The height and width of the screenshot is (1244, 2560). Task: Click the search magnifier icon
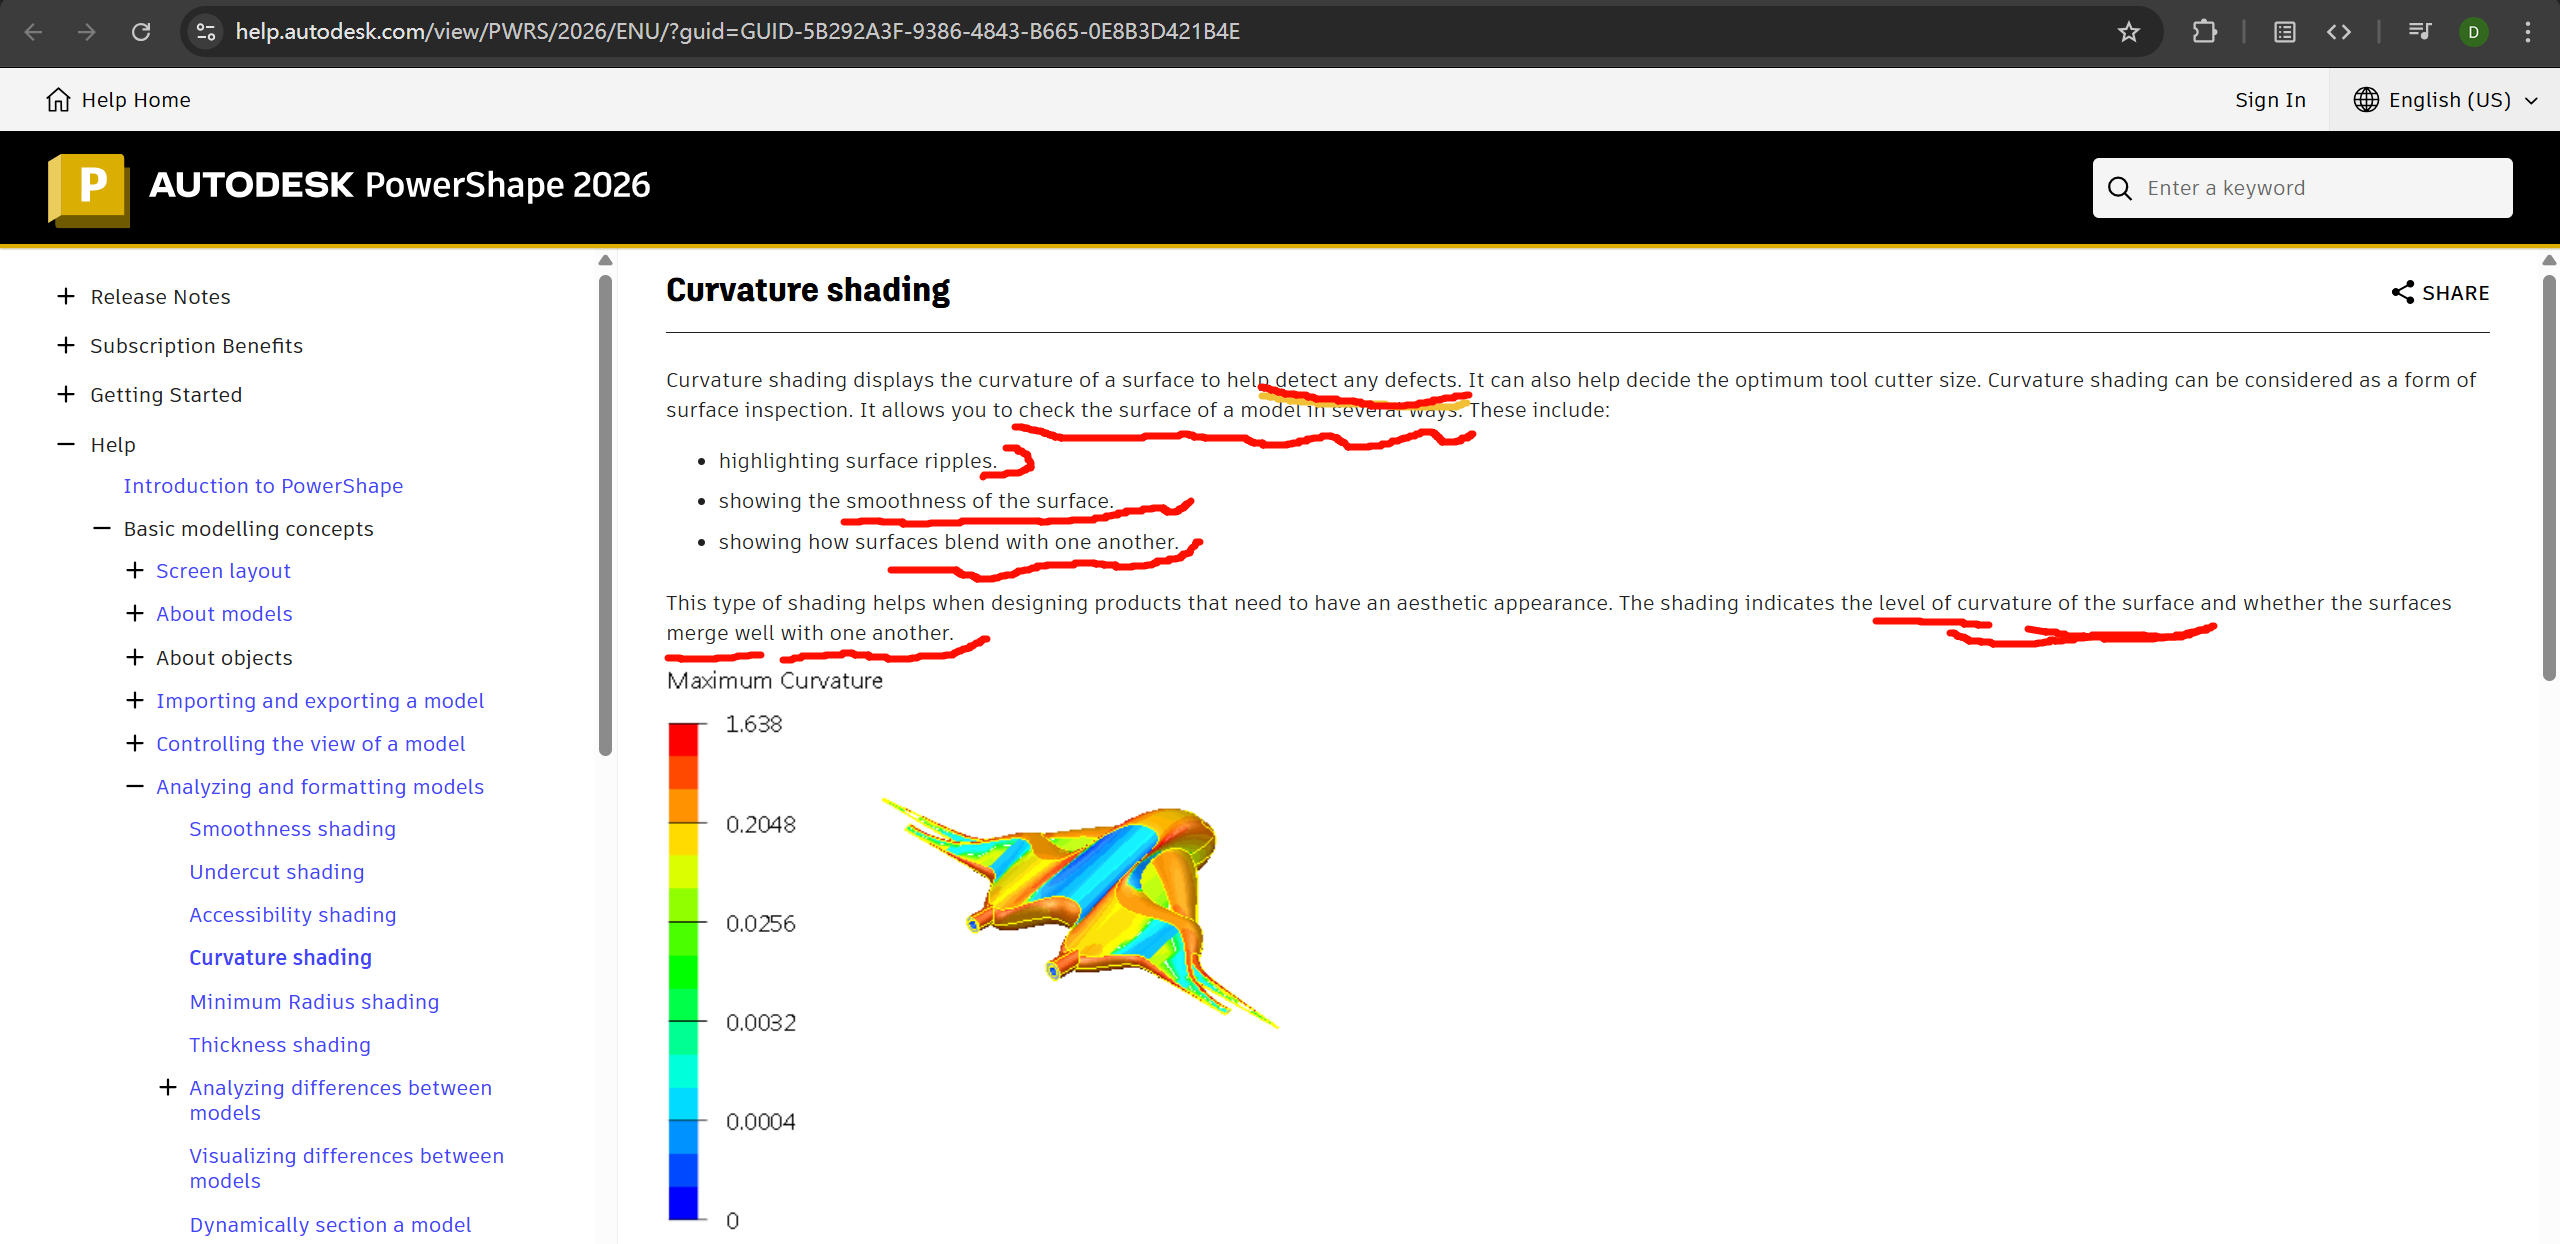[x=2119, y=188]
